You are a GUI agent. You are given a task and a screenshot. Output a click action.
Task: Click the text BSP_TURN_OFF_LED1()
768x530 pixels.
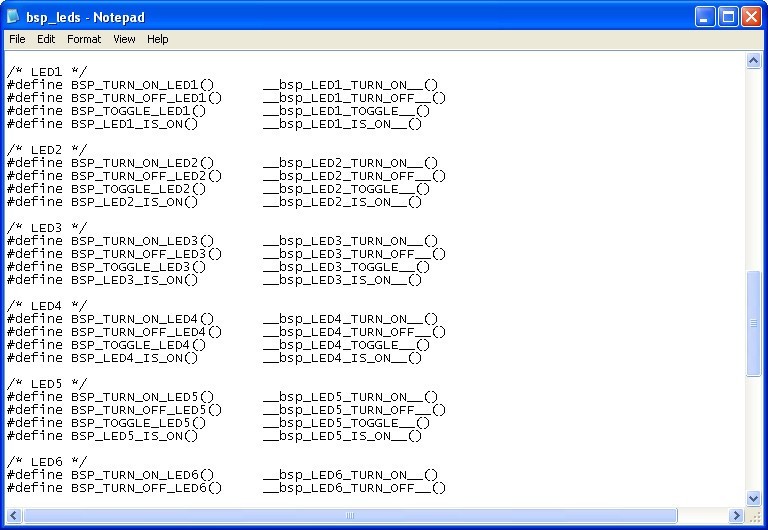pyautogui.click(x=146, y=98)
